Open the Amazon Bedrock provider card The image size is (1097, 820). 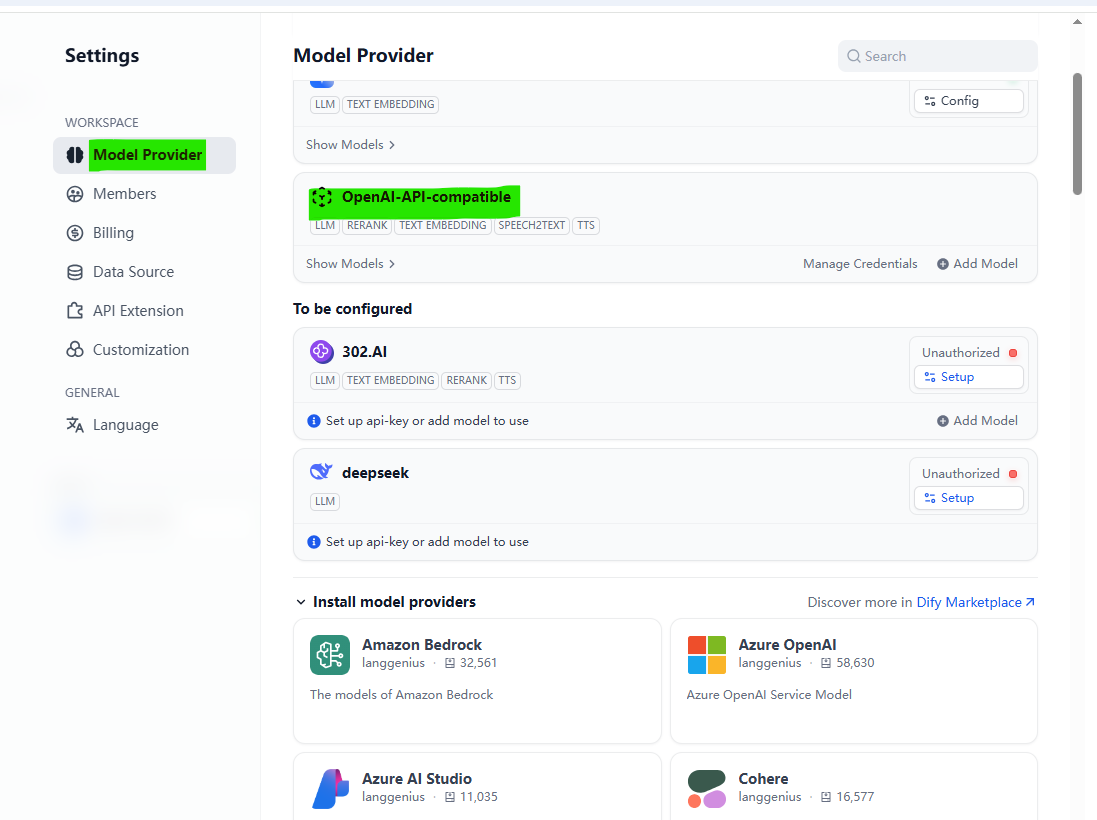(477, 681)
